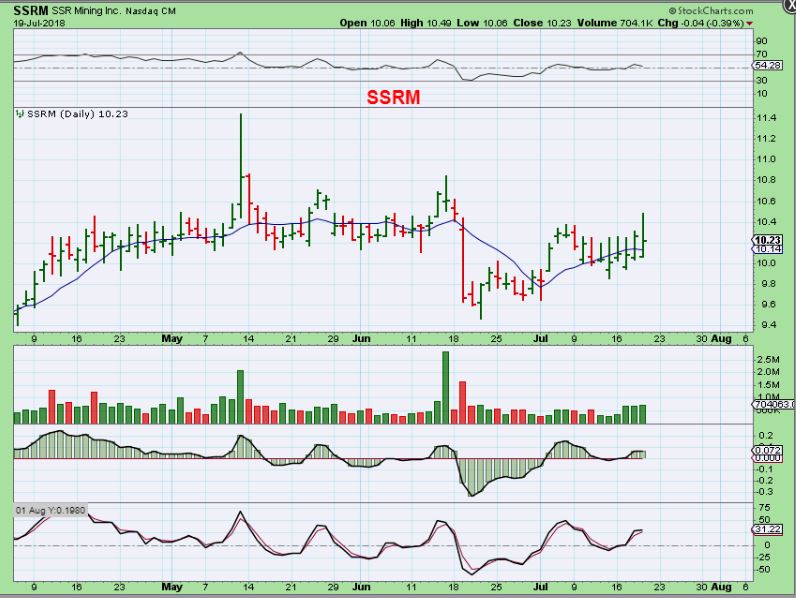Click the 'SSRM (Daily) 10.23' legend label
Screen dimensions: 796x598
tap(77, 114)
